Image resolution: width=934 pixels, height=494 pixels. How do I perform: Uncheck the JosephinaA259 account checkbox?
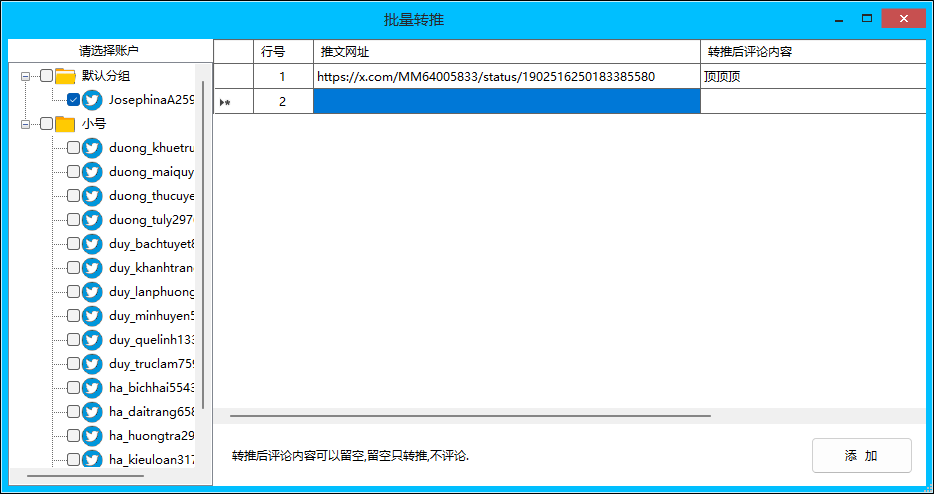pos(73,100)
